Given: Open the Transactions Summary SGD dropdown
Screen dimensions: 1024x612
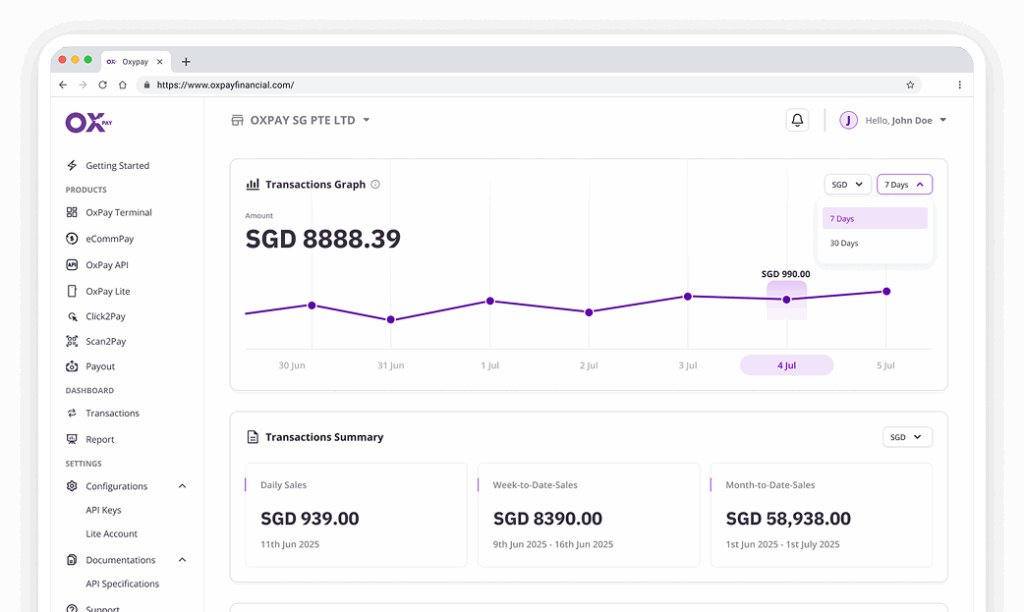Looking at the screenshot, I should (x=906, y=436).
